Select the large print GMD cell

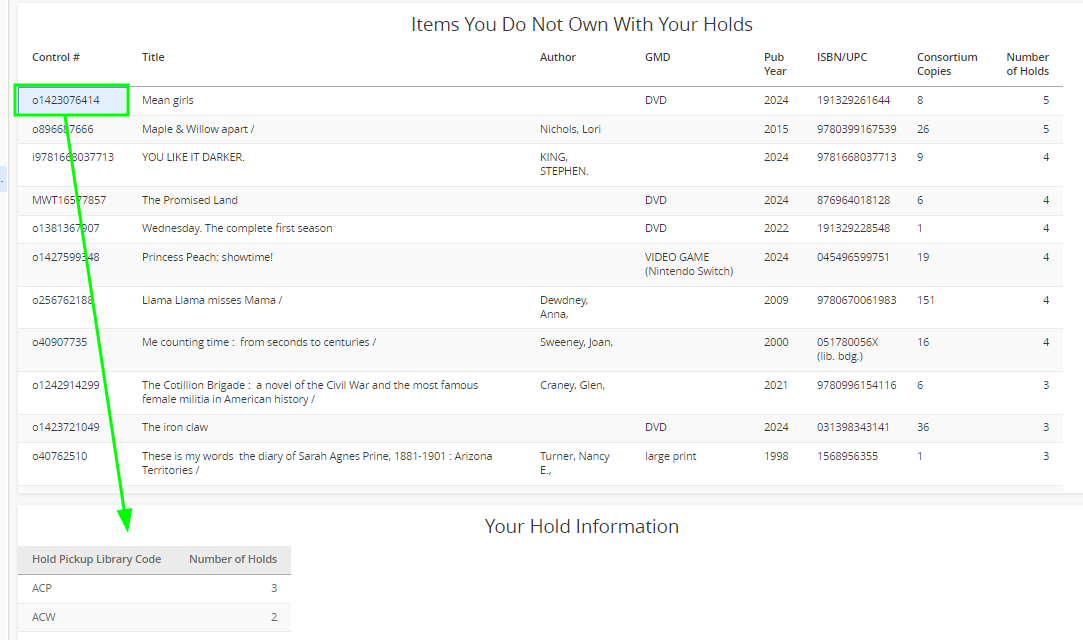tap(671, 456)
